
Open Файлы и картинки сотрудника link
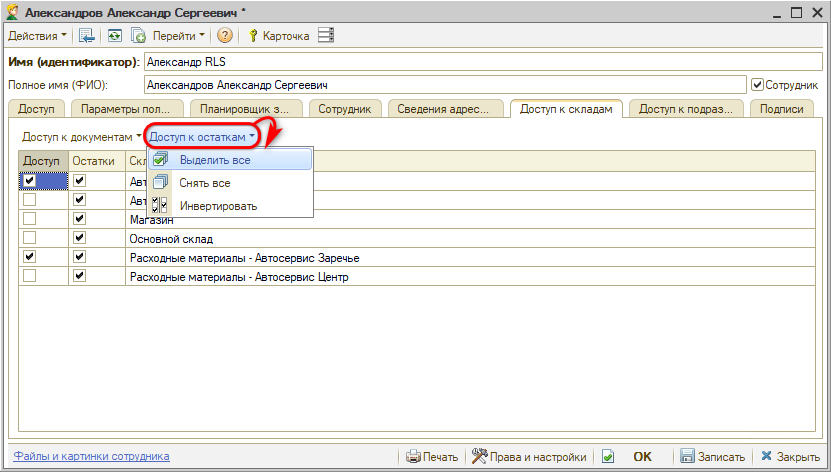tap(91, 456)
